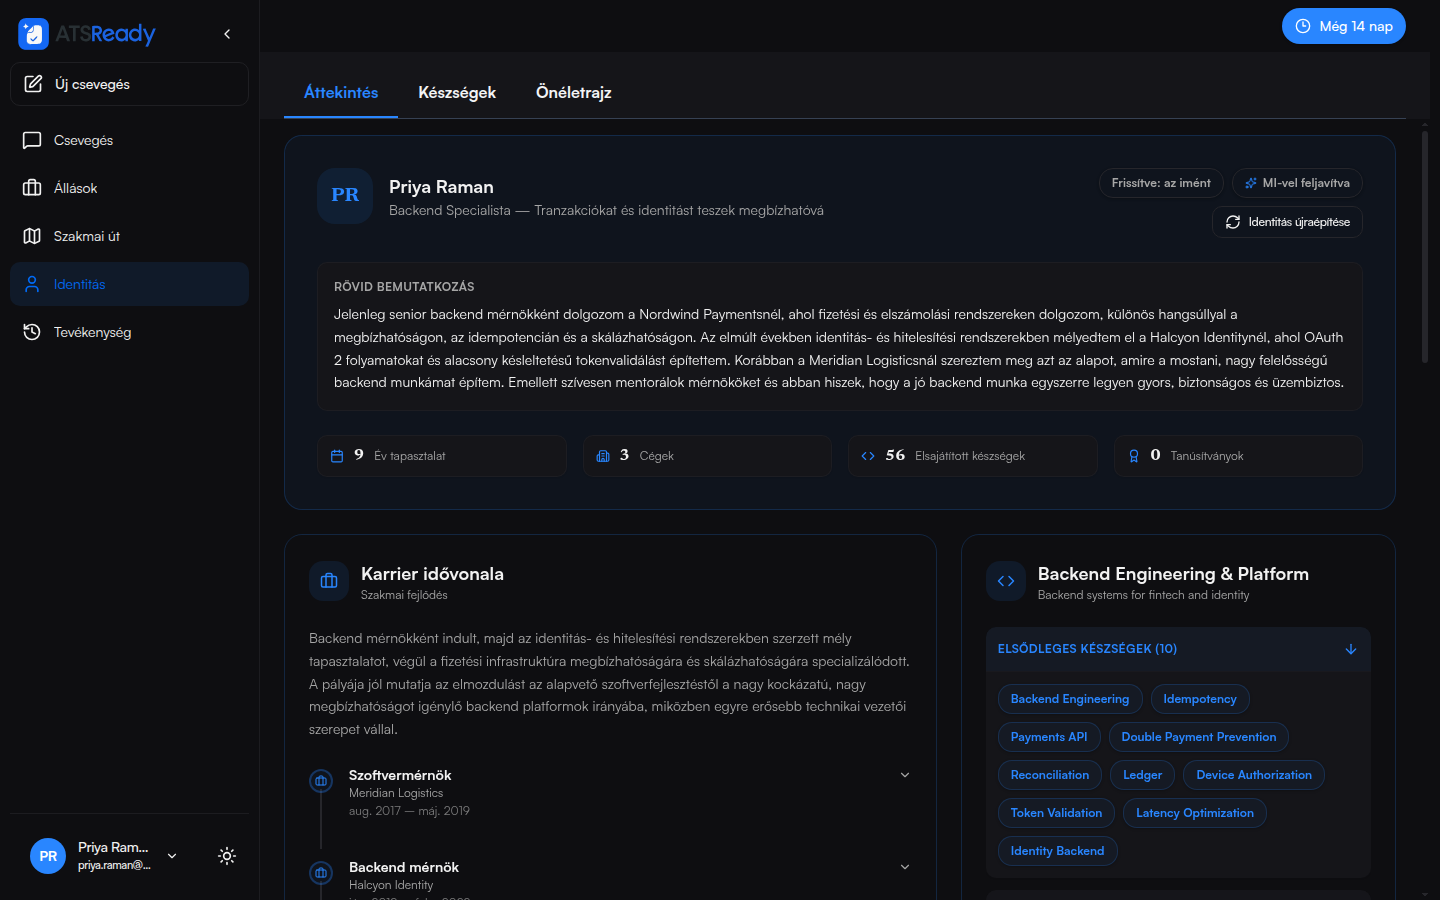The image size is (1440, 900).
Task: Click the 9 Év tapasztalat stat card
Action: coord(442,456)
